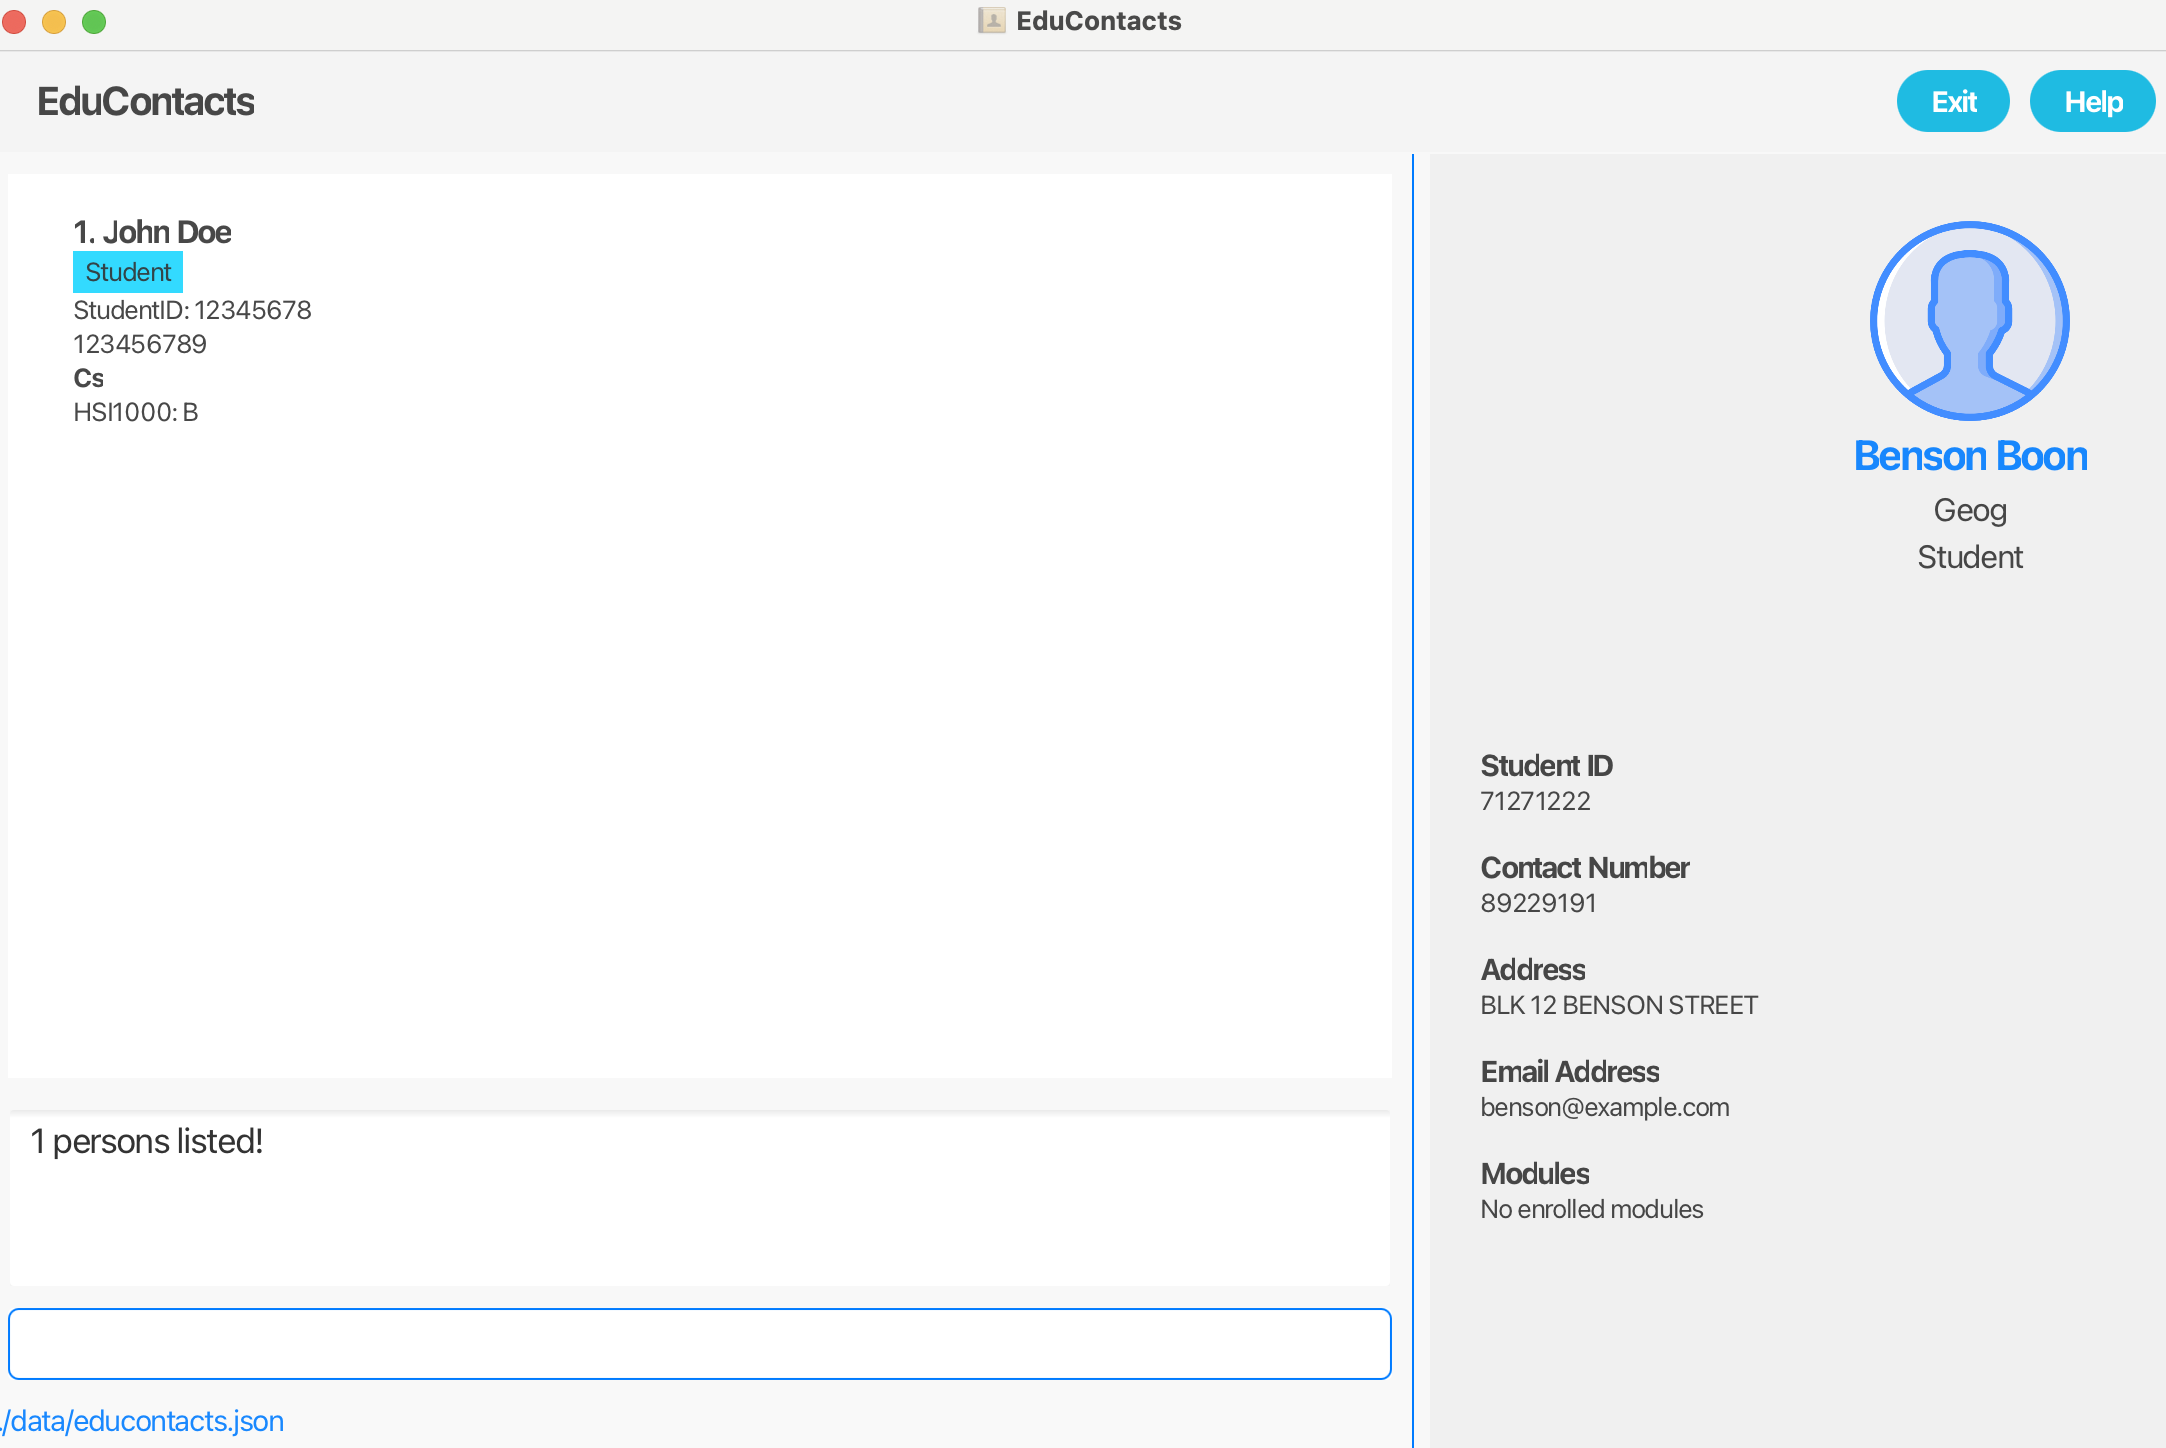Click the Benson Boon profile avatar icon
Image resolution: width=2166 pixels, height=1448 pixels.
(x=1969, y=321)
